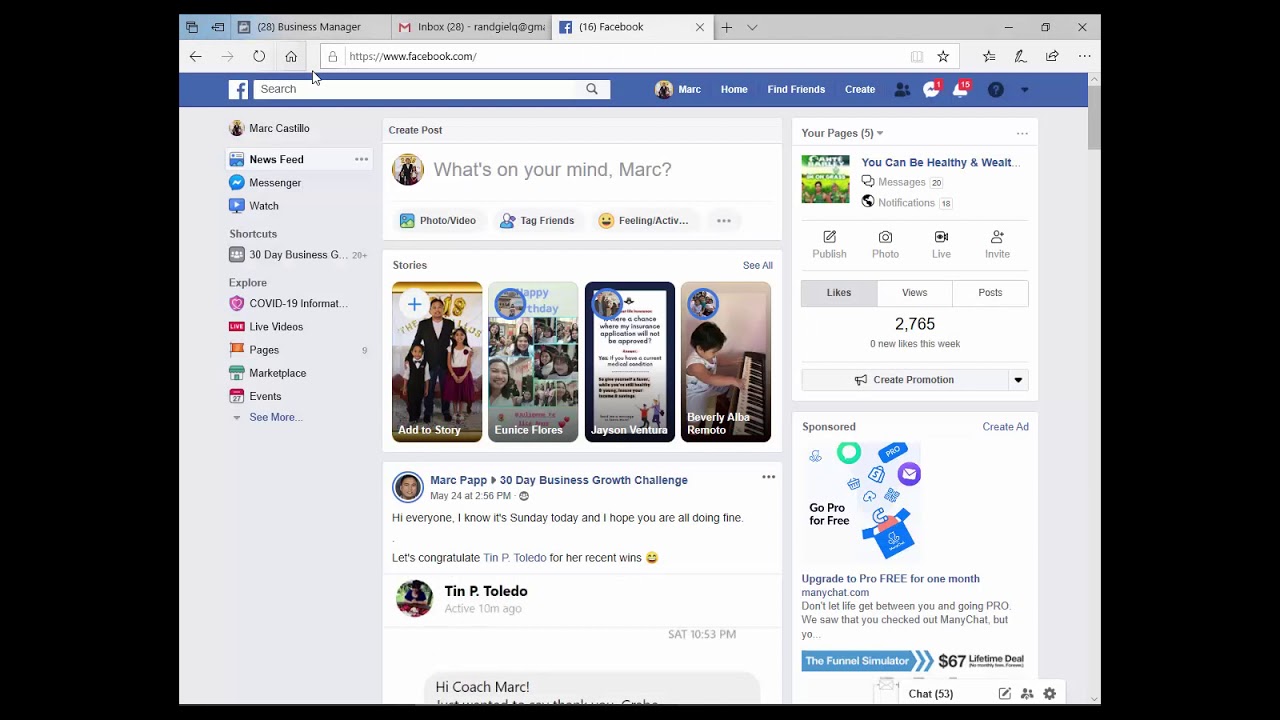Click Photo/Video button

438,221
